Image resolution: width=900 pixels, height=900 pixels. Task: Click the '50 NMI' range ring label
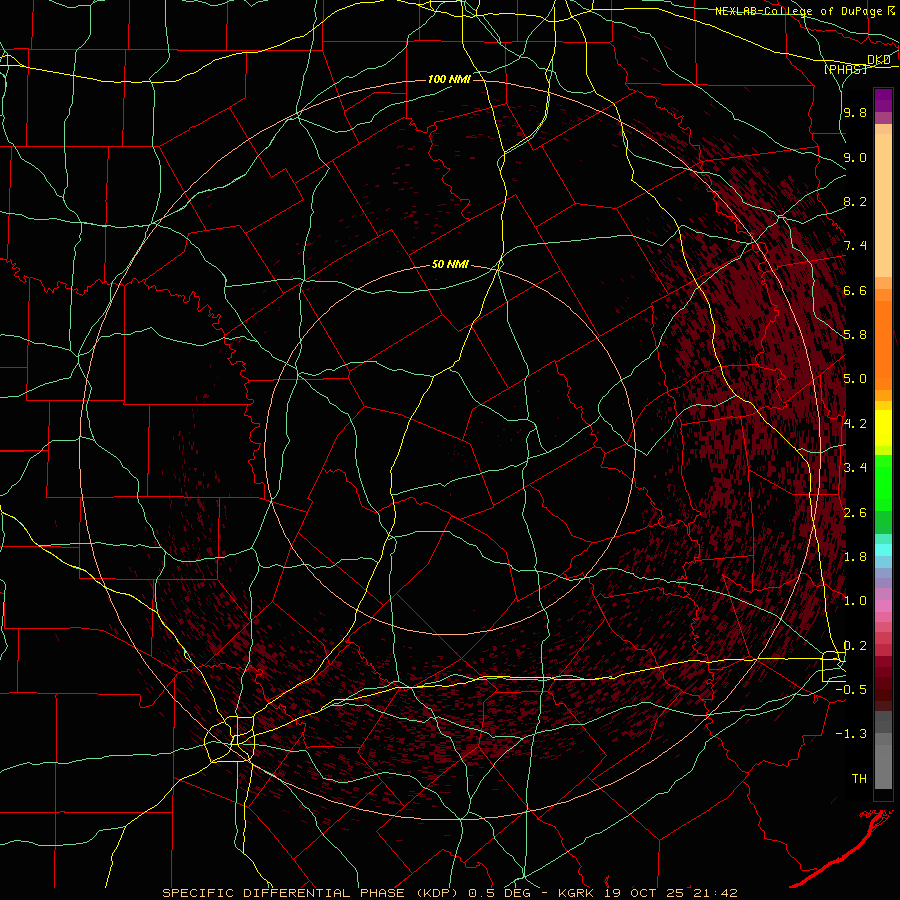450,265
